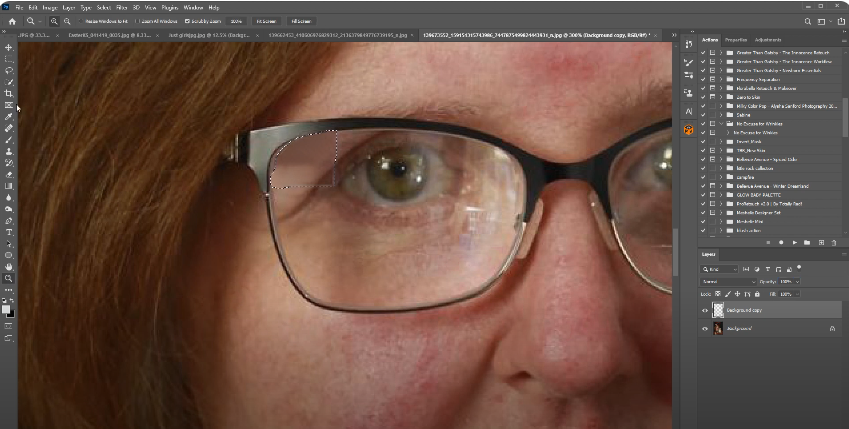Activate the Zoom Out magnifier option
The height and width of the screenshot is (429, 849).
pyautogui.click(x=67, y=21)
